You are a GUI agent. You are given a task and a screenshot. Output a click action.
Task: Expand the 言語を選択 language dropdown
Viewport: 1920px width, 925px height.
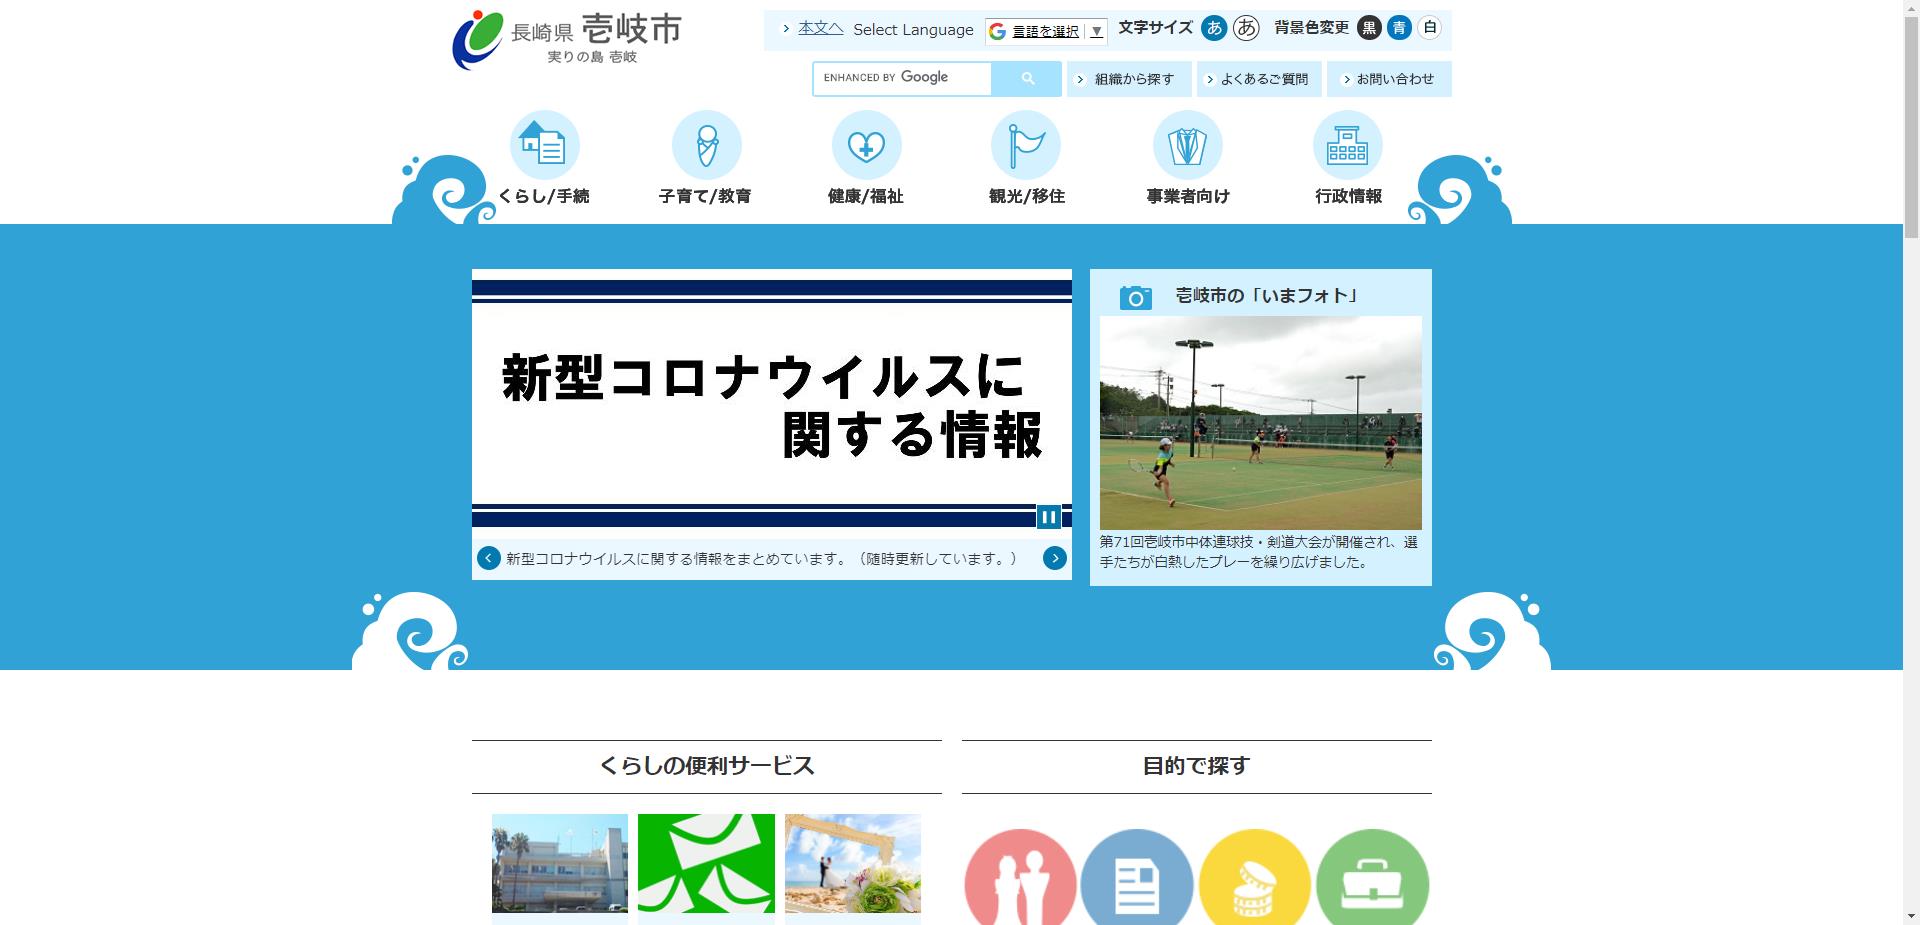[1044, 31]
